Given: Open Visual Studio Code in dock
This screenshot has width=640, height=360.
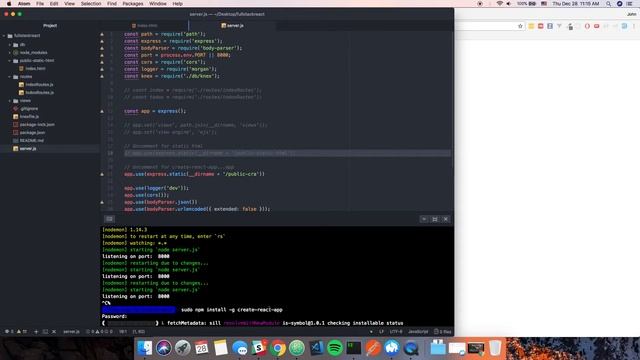Looking at the screenshot, I should pyautogui.click(x=316, y=348).
